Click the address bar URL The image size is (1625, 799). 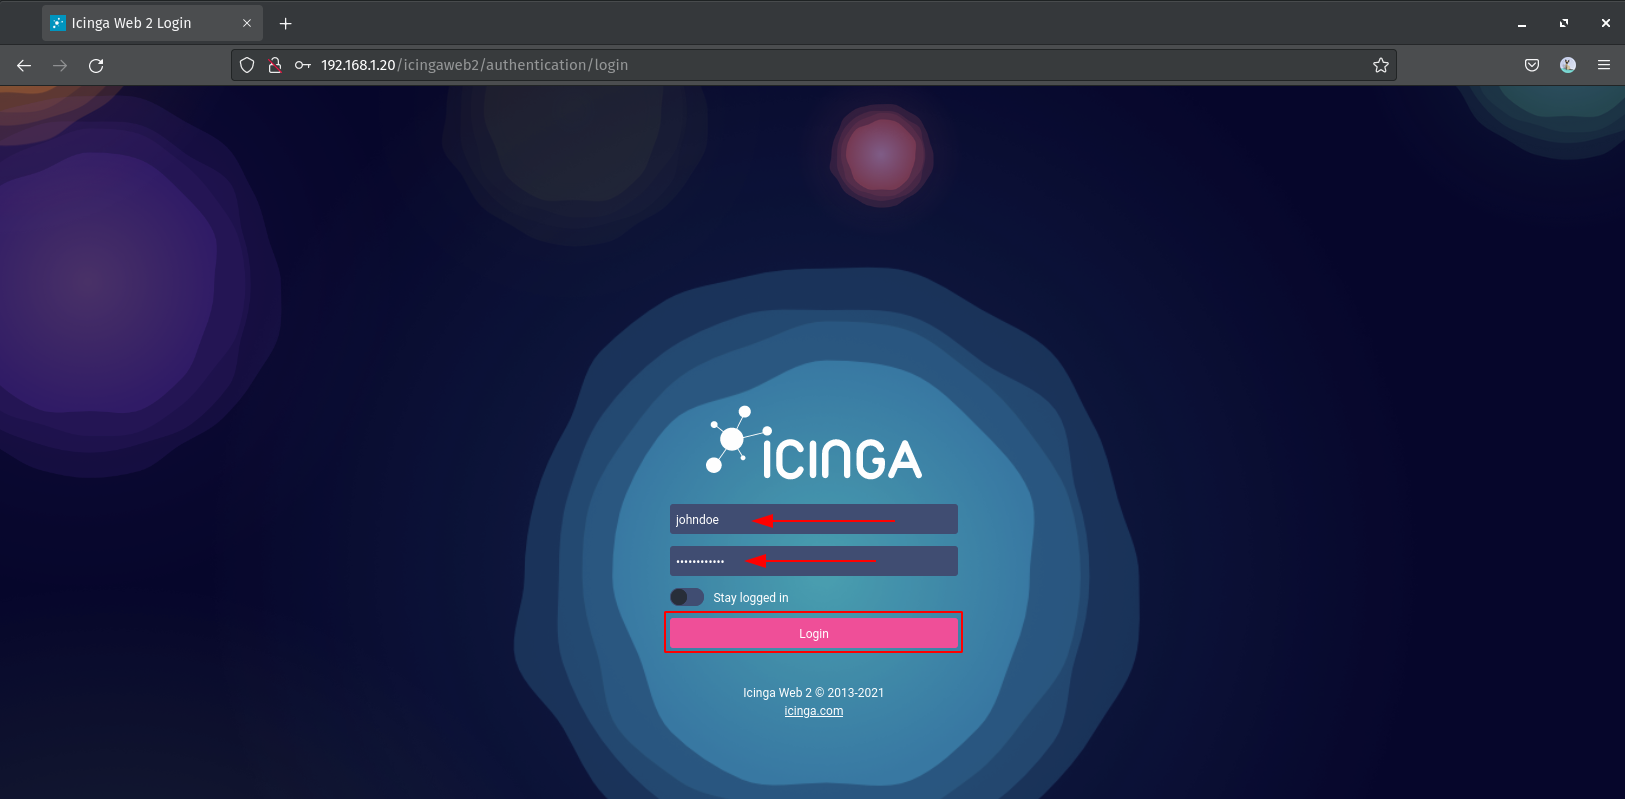[474, 65]
